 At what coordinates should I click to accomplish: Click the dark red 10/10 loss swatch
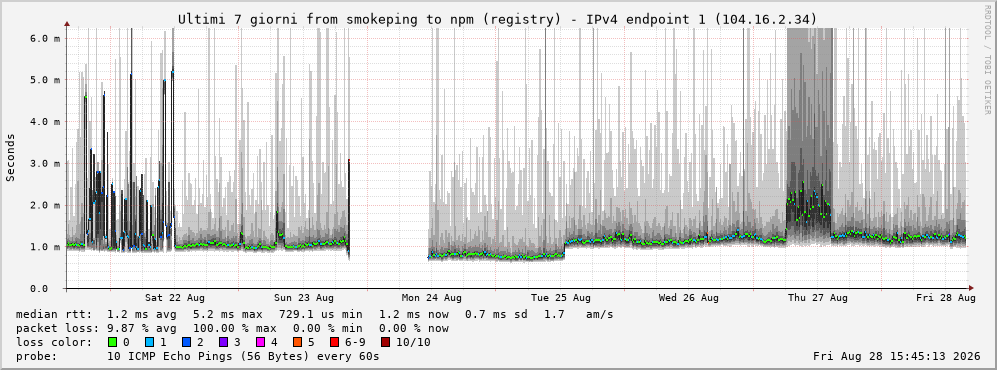click(x=385, y=342)
